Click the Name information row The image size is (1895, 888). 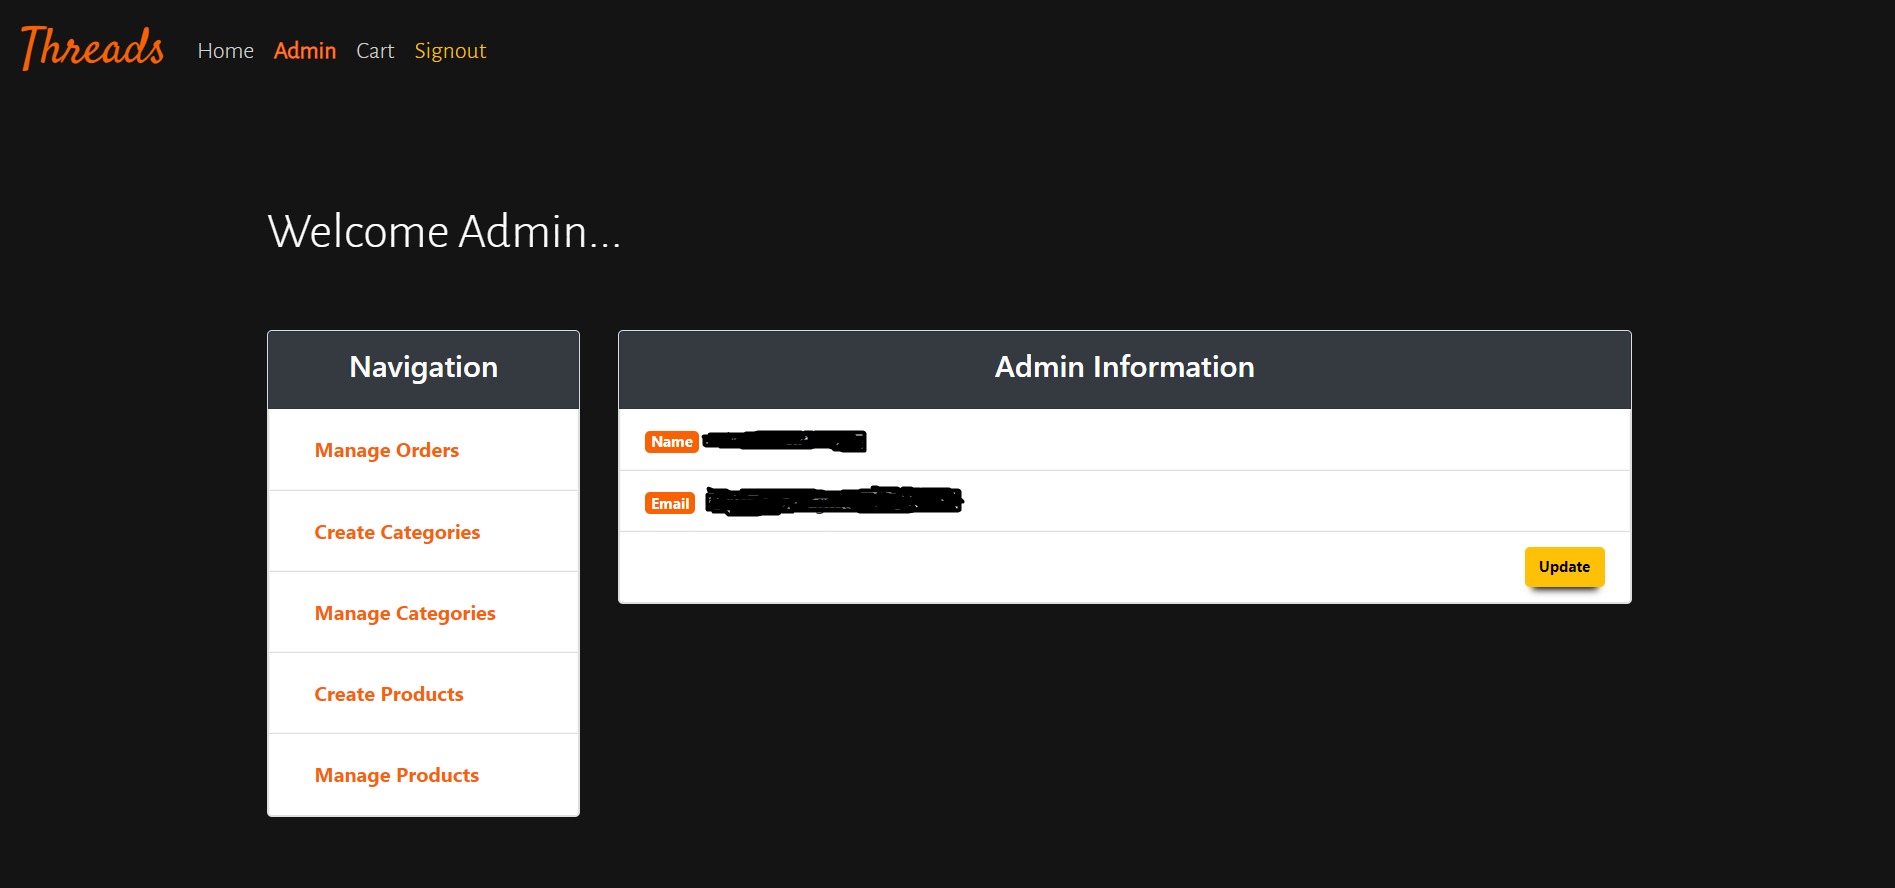1123,440
